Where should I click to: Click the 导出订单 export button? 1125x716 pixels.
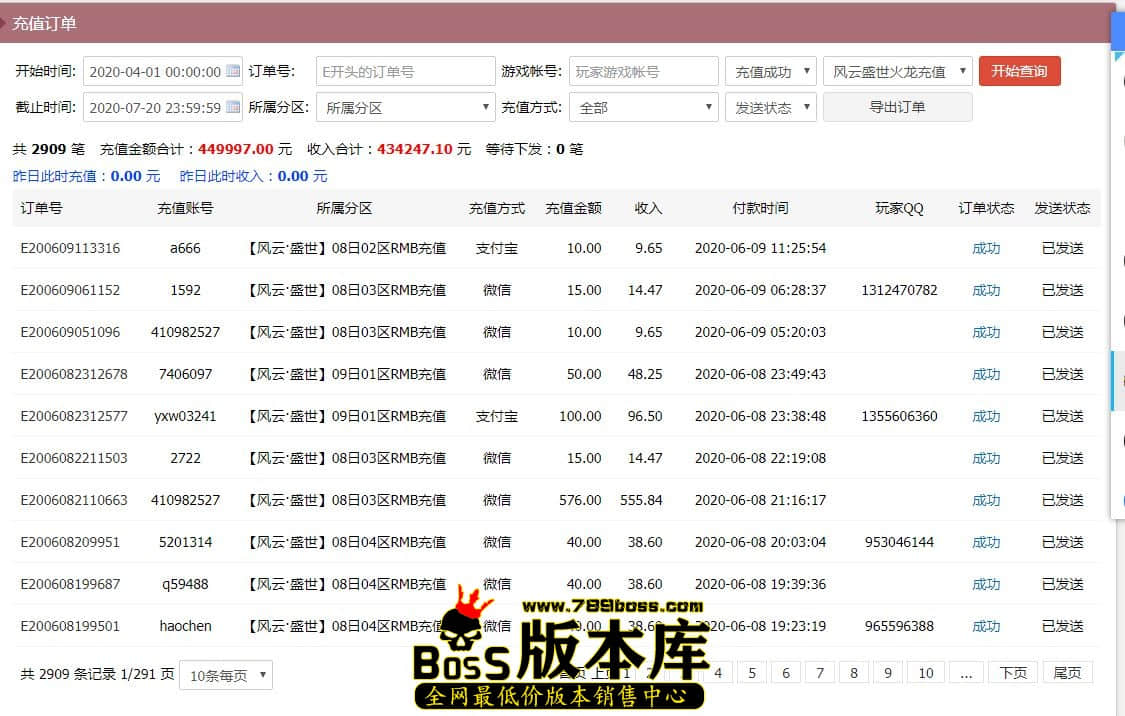[897, 107]
